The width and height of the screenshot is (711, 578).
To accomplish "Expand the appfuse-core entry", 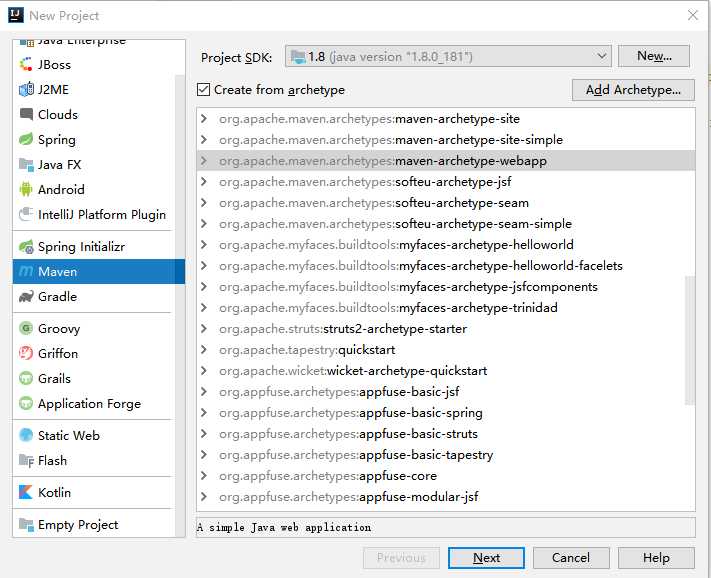I will point(204,476).
